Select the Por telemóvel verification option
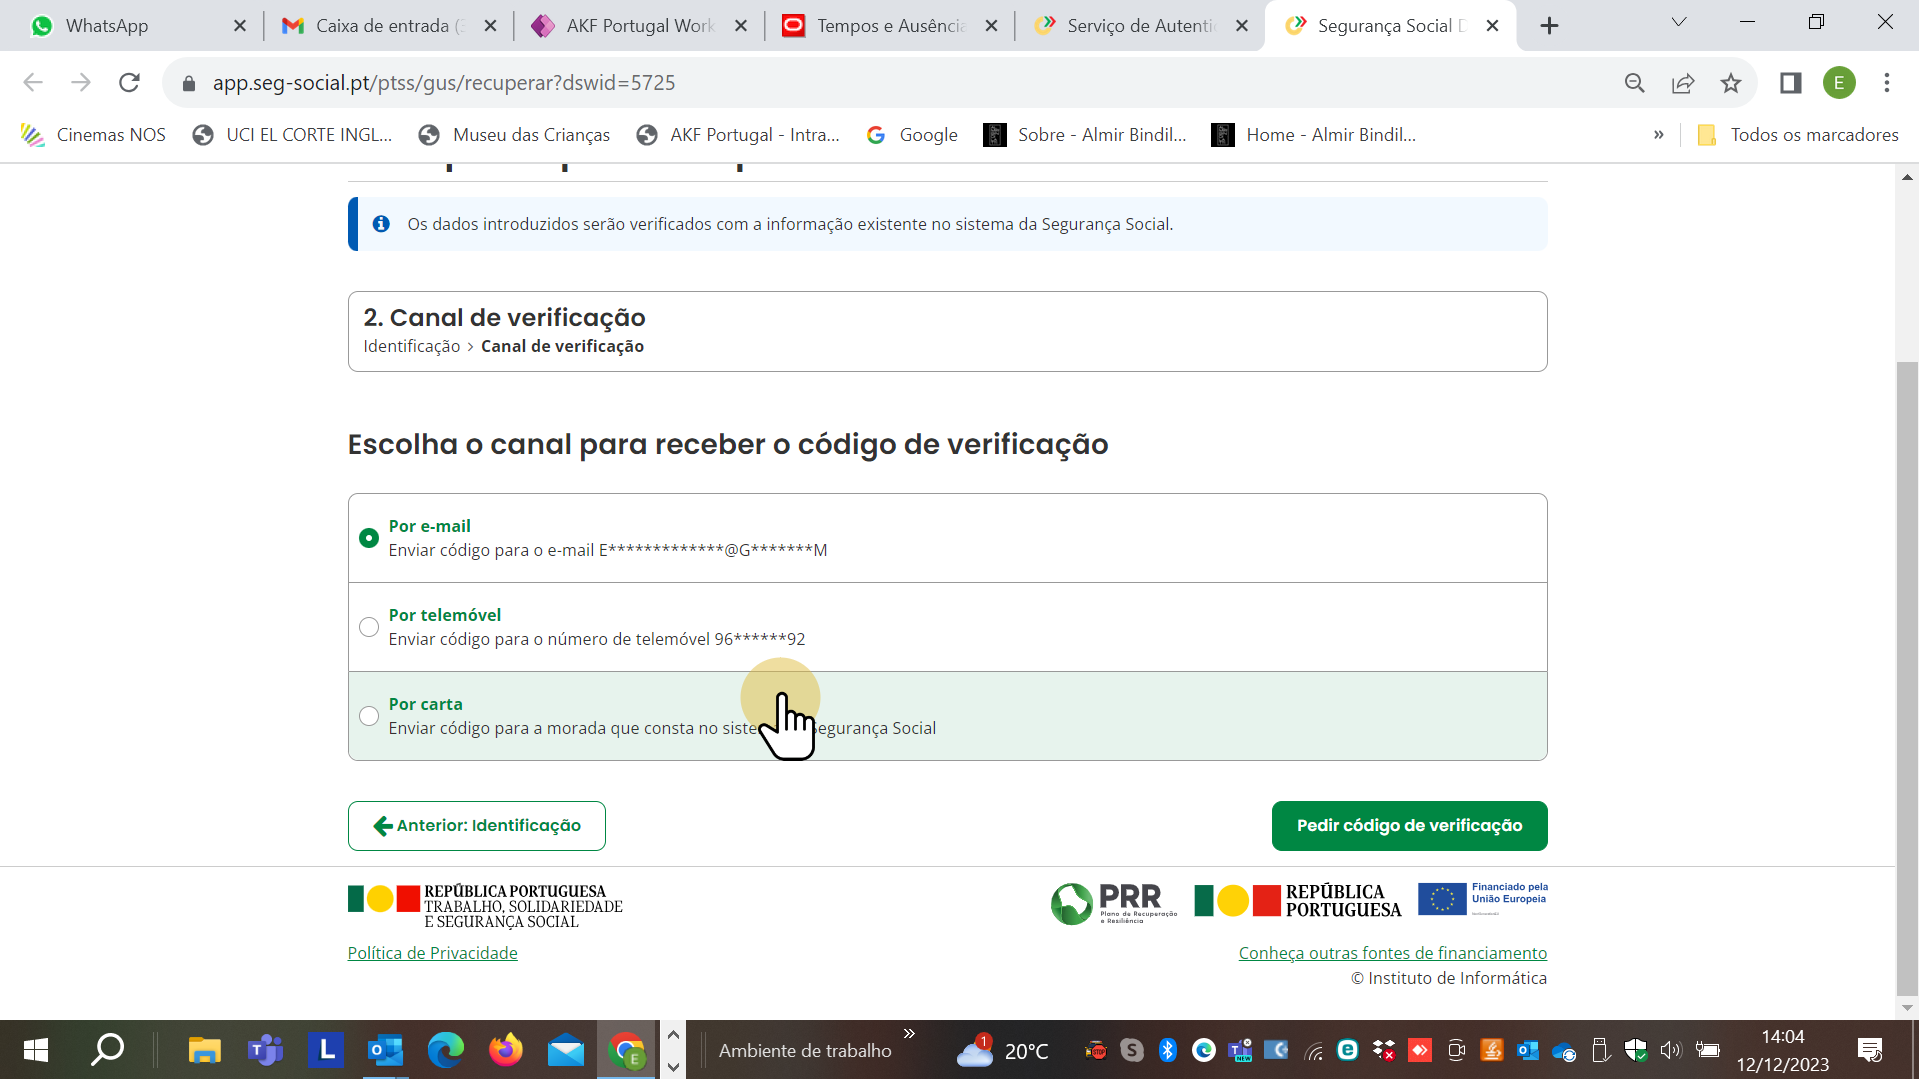Screen dimensions: 1919x1079 click(368, 627)
